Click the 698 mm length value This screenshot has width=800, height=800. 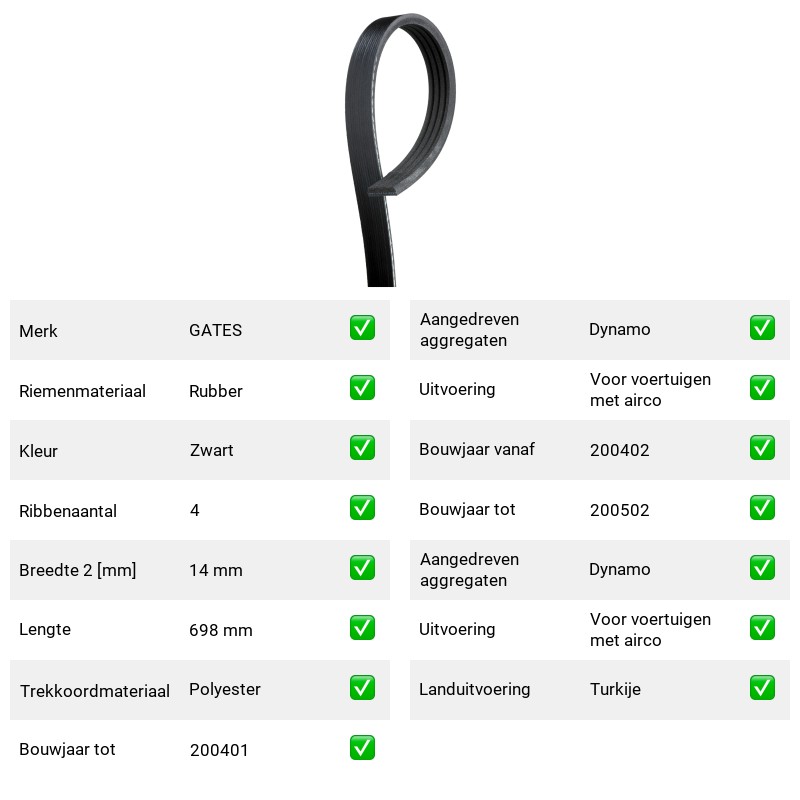[x=220, y=630]
